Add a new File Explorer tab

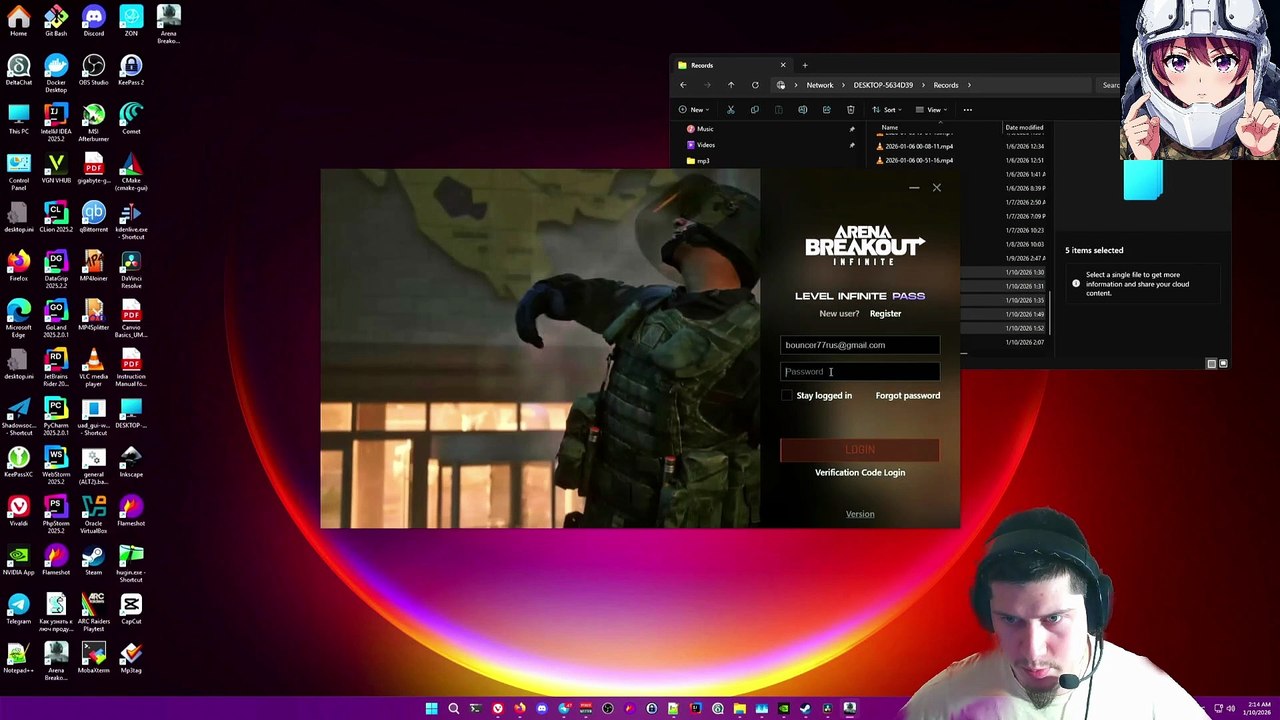805,66
